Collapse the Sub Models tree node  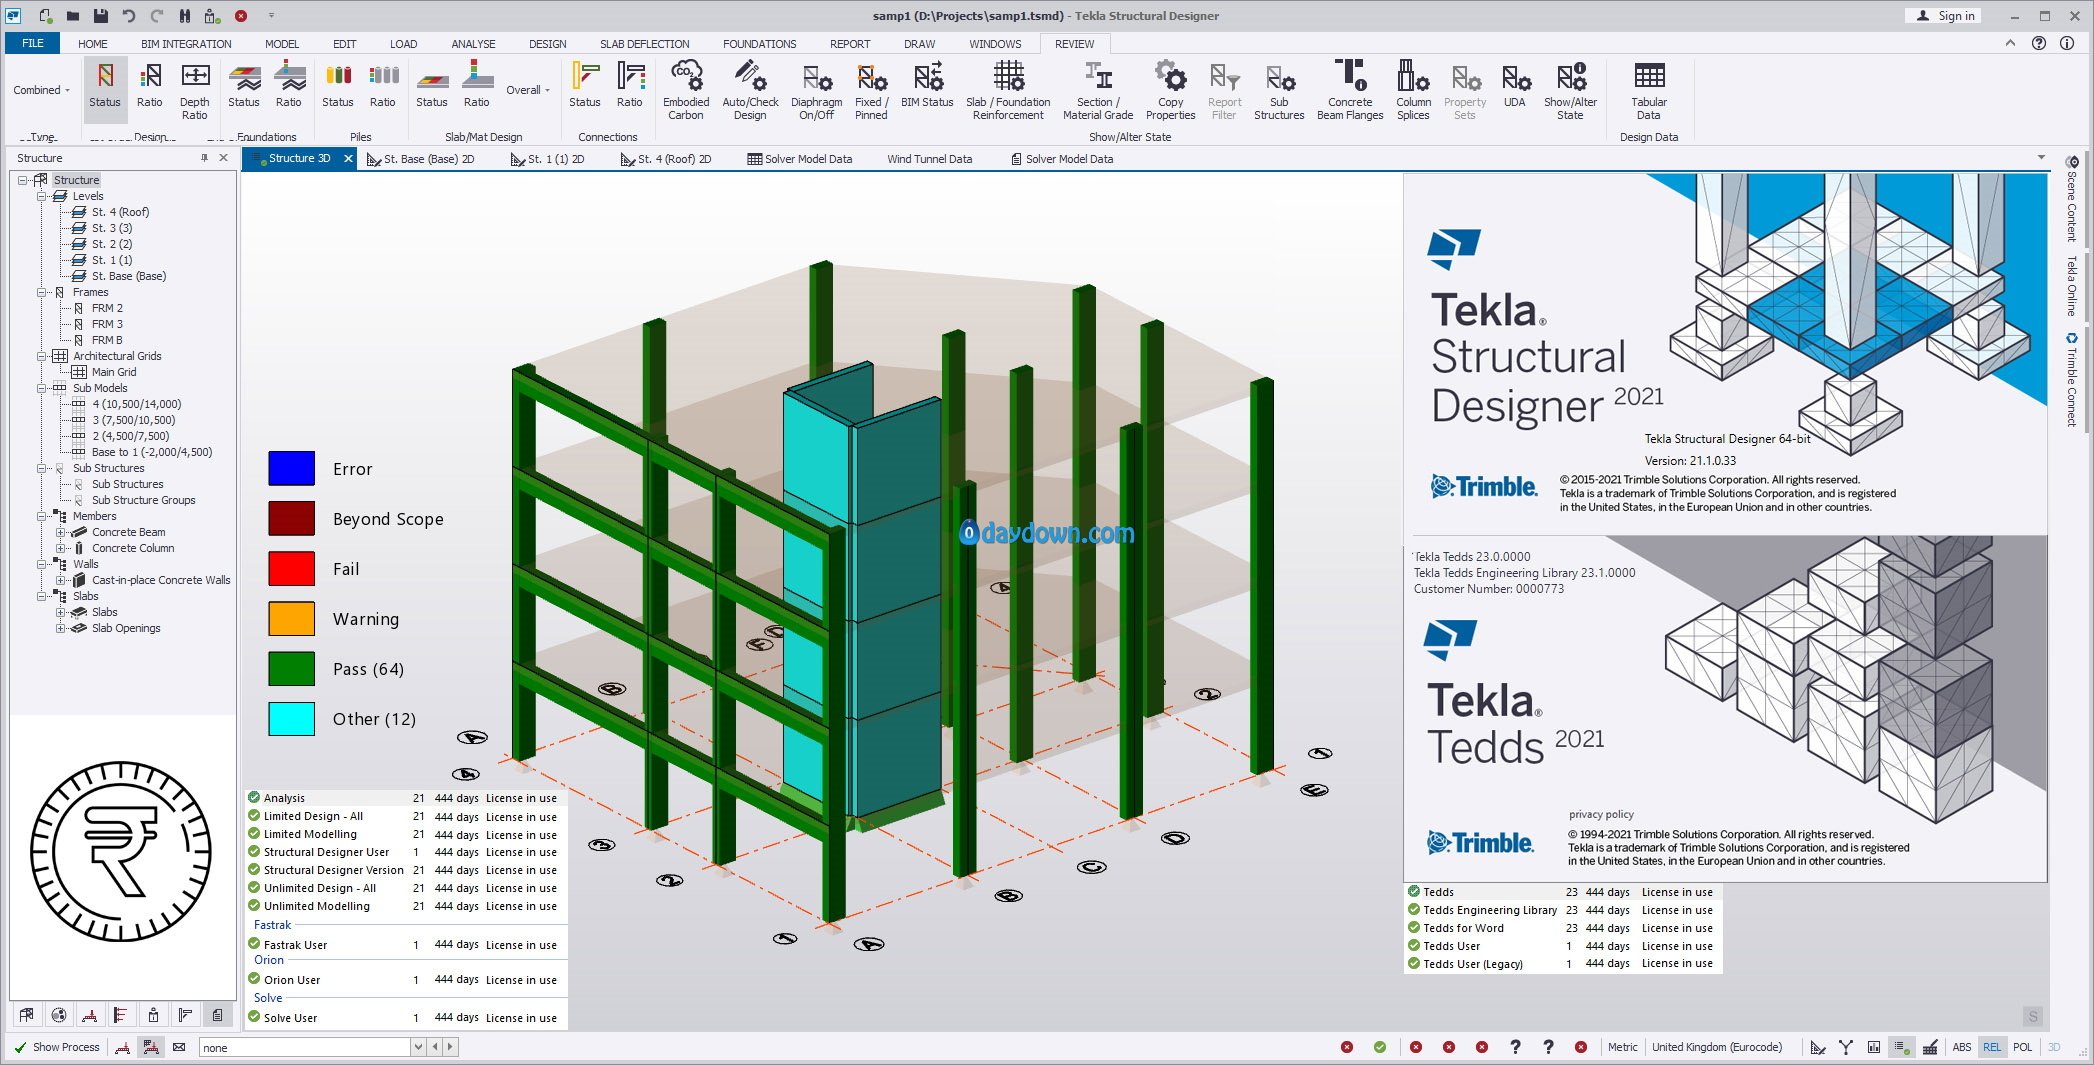coord(42,388)
